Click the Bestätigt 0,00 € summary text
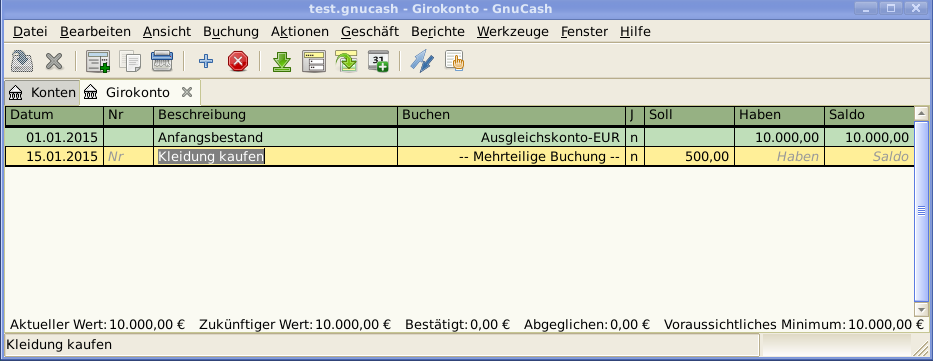This screenshot has width=933, height=361. tap(458, 325)
